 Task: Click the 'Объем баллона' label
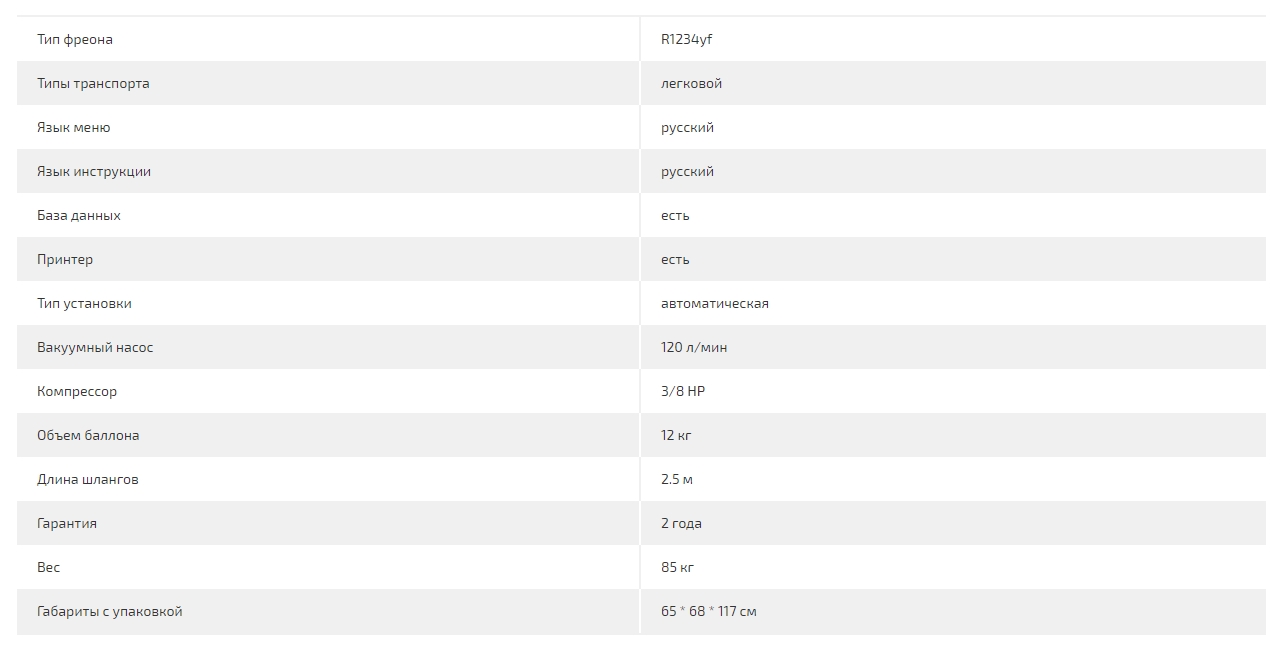point(88,436)
